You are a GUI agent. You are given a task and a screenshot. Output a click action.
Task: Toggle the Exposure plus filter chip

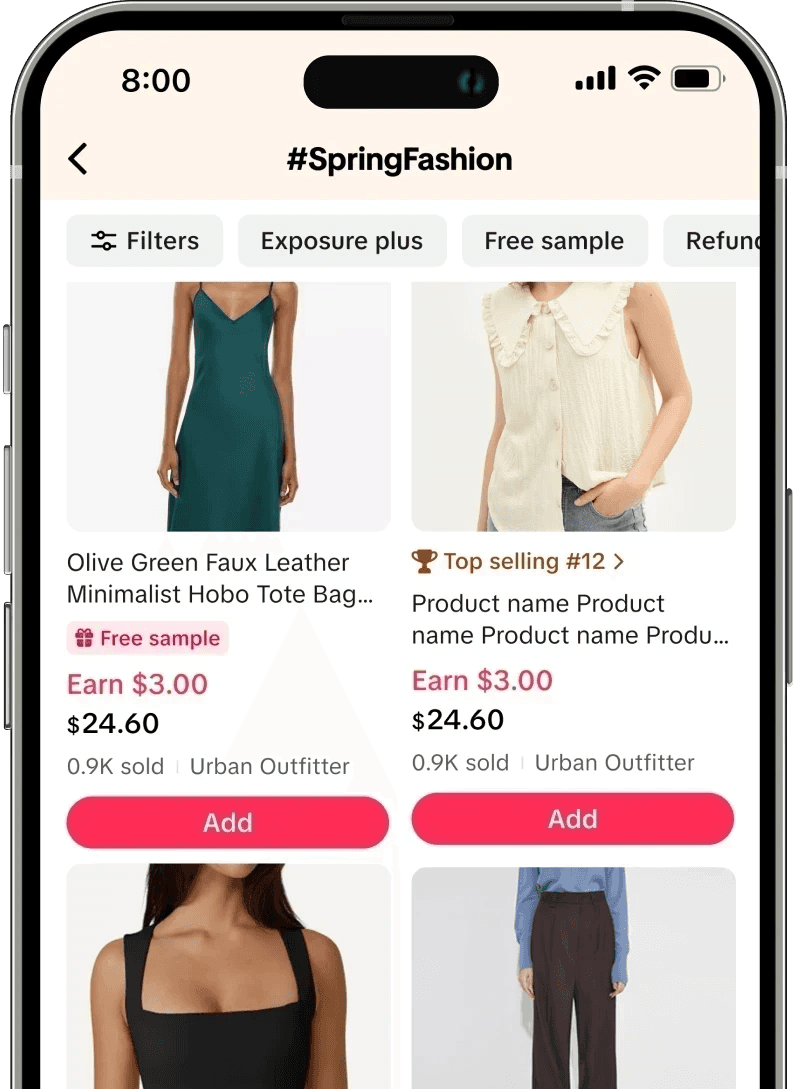click(342, 240)
